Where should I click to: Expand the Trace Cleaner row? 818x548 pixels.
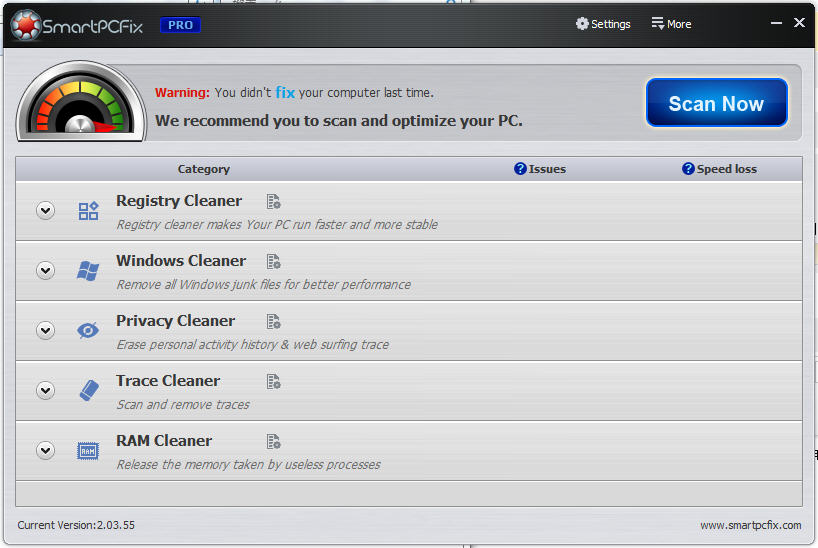(46, 390)
